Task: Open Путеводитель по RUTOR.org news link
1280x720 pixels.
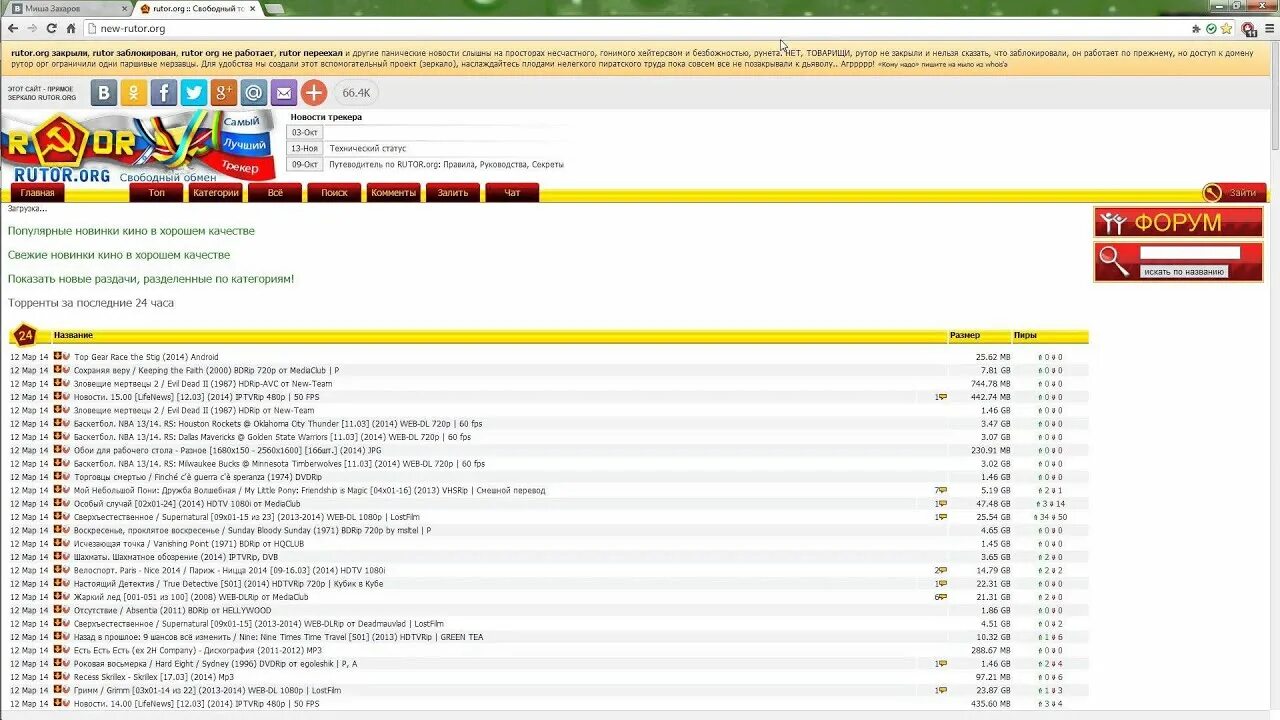Action: tap(447, 164)
